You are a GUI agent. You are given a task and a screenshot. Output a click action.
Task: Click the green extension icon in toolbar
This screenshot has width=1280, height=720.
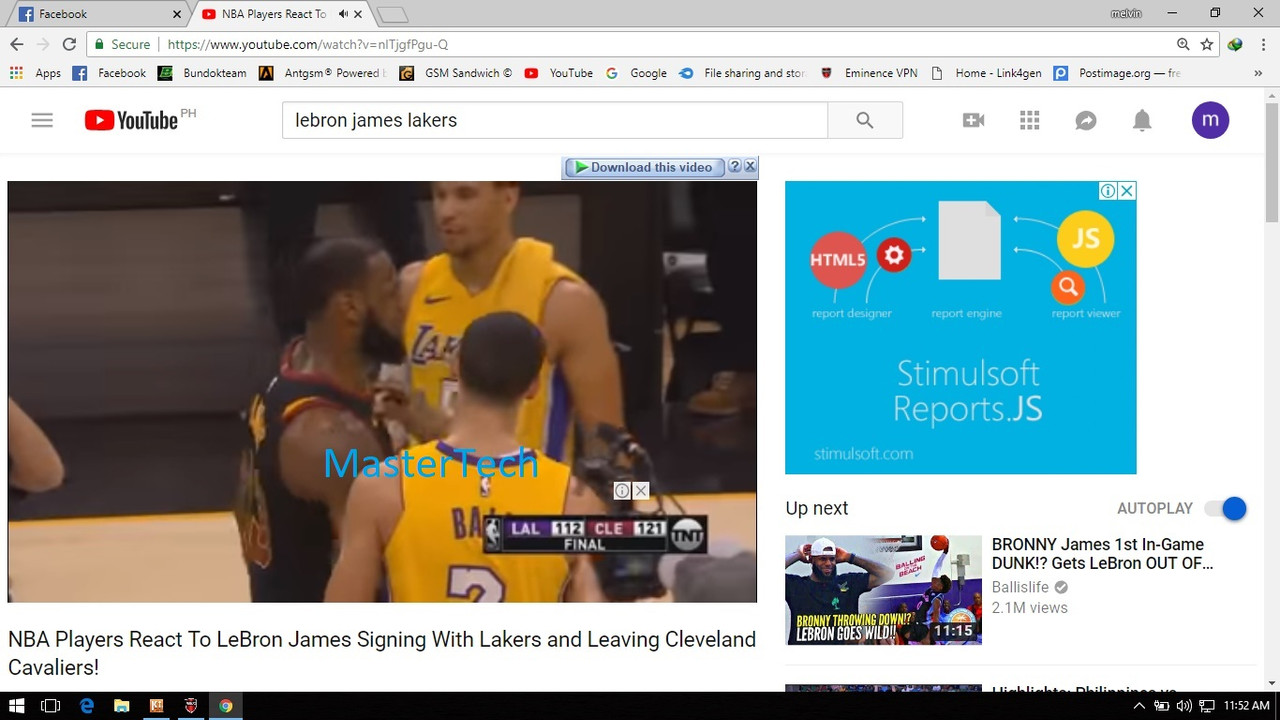pos(1235,44)
